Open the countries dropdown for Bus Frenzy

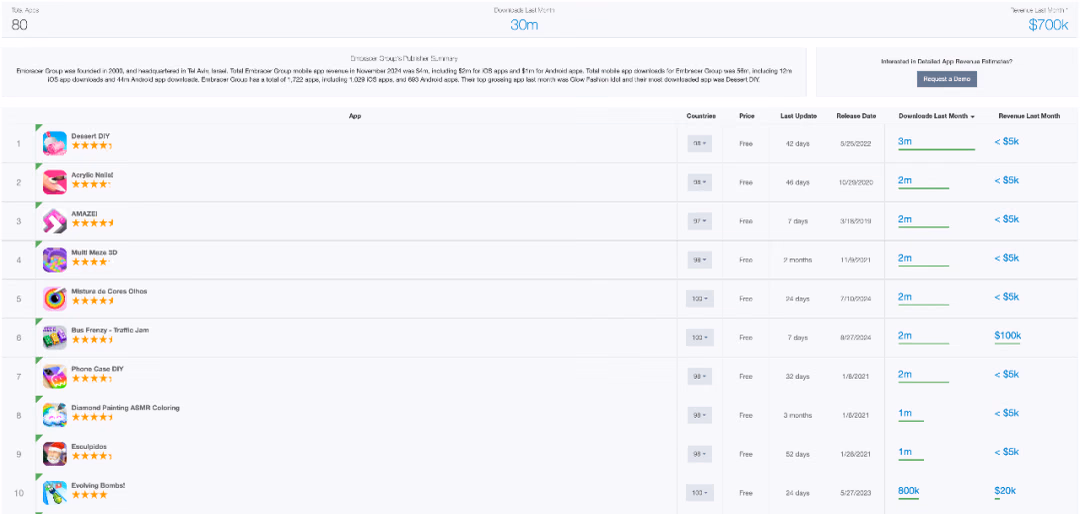700,338
